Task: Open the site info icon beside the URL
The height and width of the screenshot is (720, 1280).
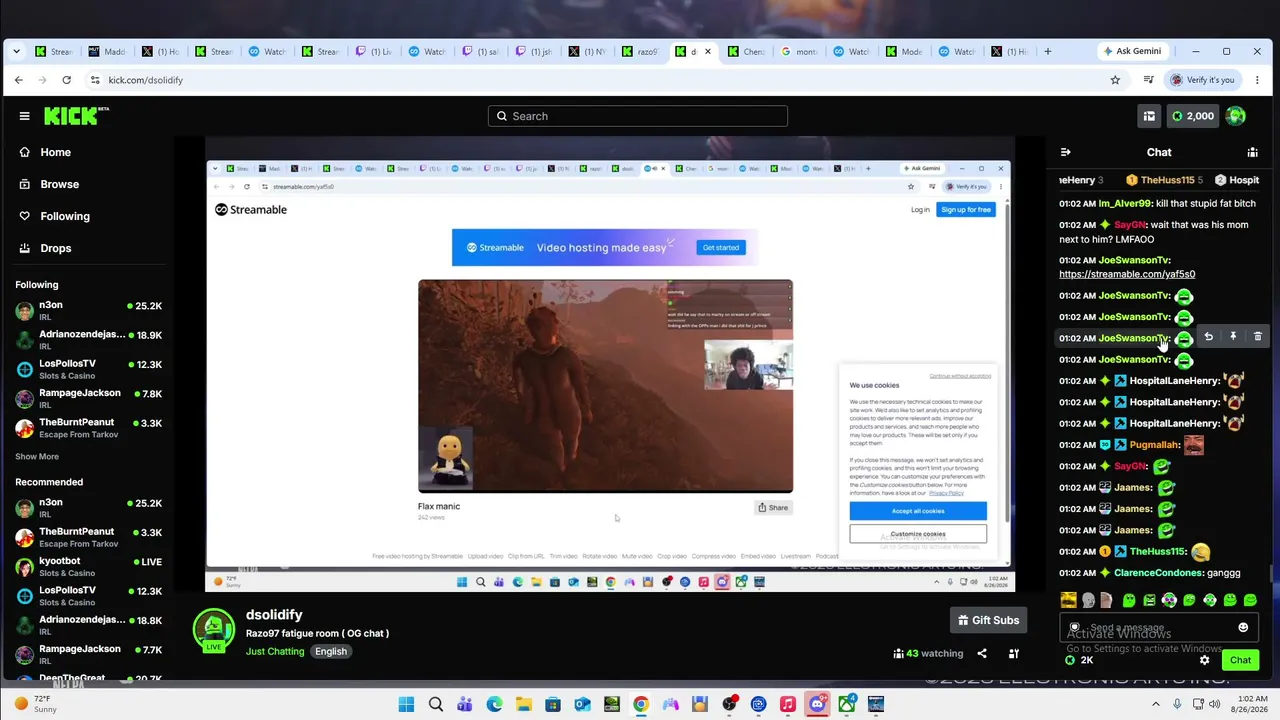Action: point(95,80)
